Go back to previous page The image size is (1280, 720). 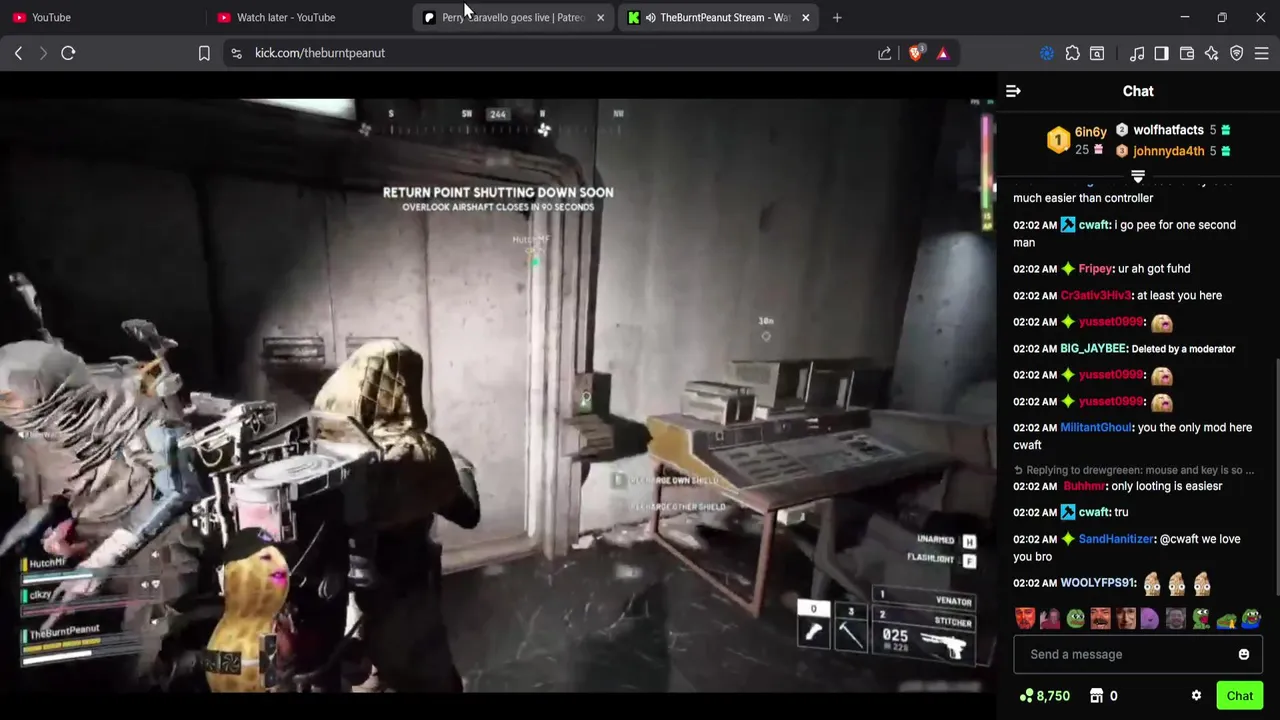pos(18,53)
